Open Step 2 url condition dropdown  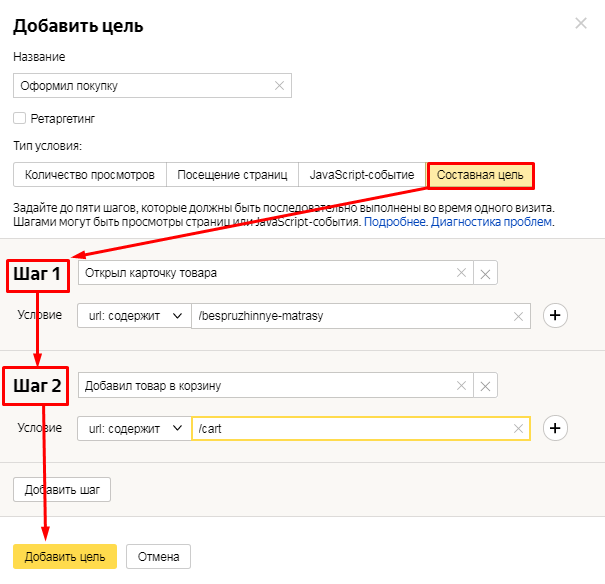[x=134, y=429]
